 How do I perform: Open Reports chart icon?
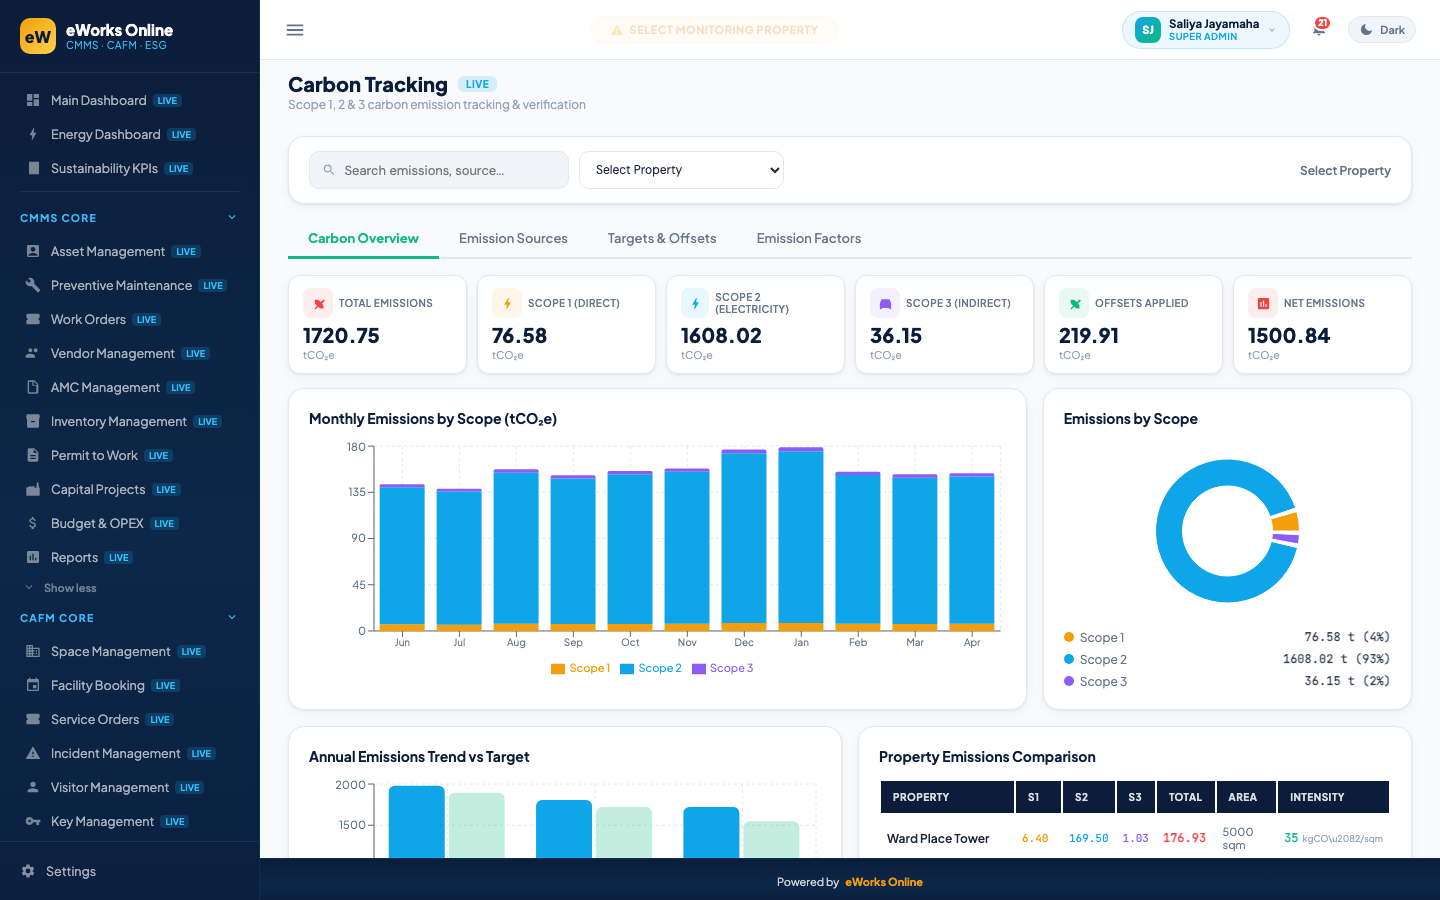click(x=33, y=557)
